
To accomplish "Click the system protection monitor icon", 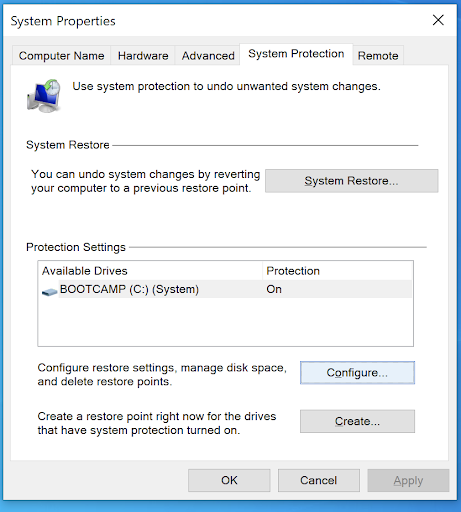I will coord(44,96).
